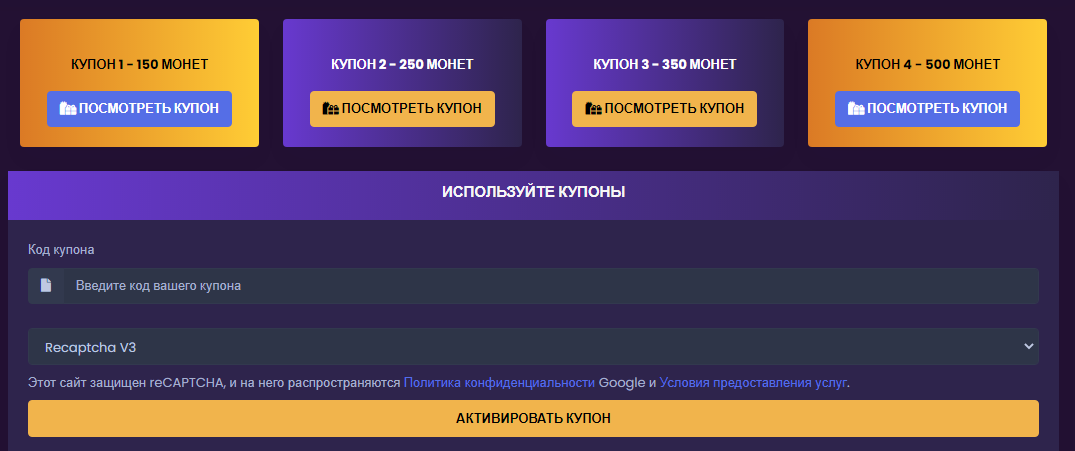Click the "Используйте купоны" section header
Viewport: 1075px width, 451px height.
[x=533, y=192]
